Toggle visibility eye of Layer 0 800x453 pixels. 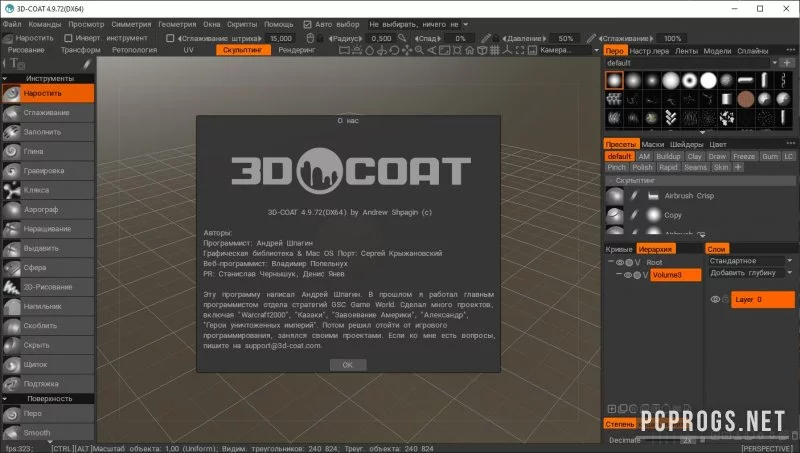(x=715, y=299)
